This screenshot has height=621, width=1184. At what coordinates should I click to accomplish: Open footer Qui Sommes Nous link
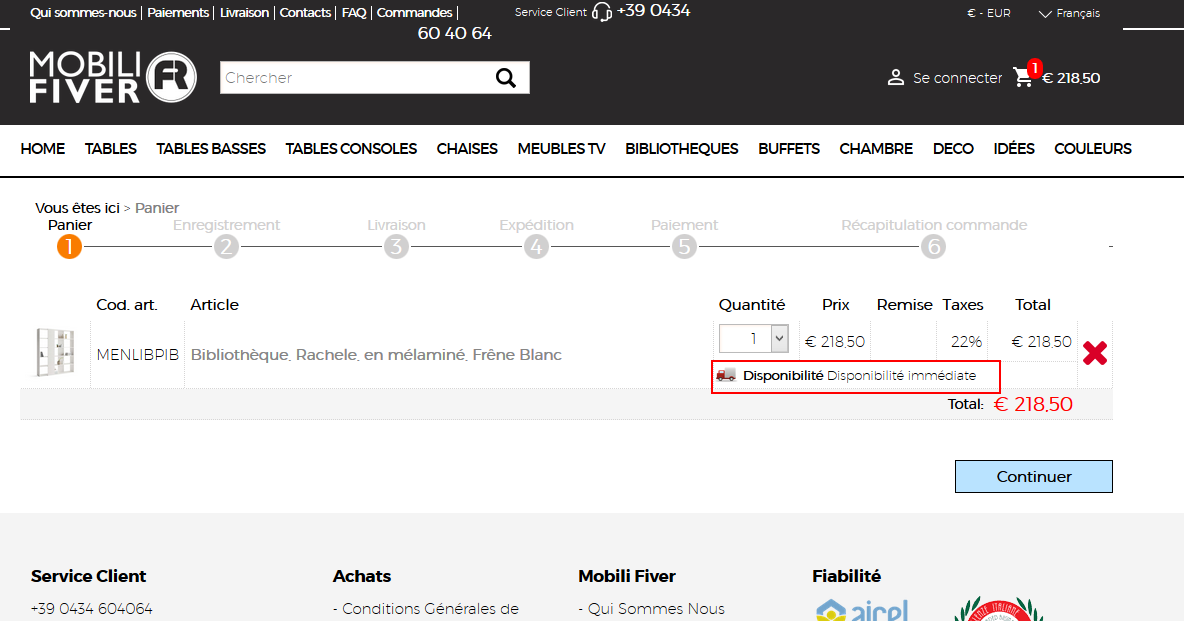point(652,609)
